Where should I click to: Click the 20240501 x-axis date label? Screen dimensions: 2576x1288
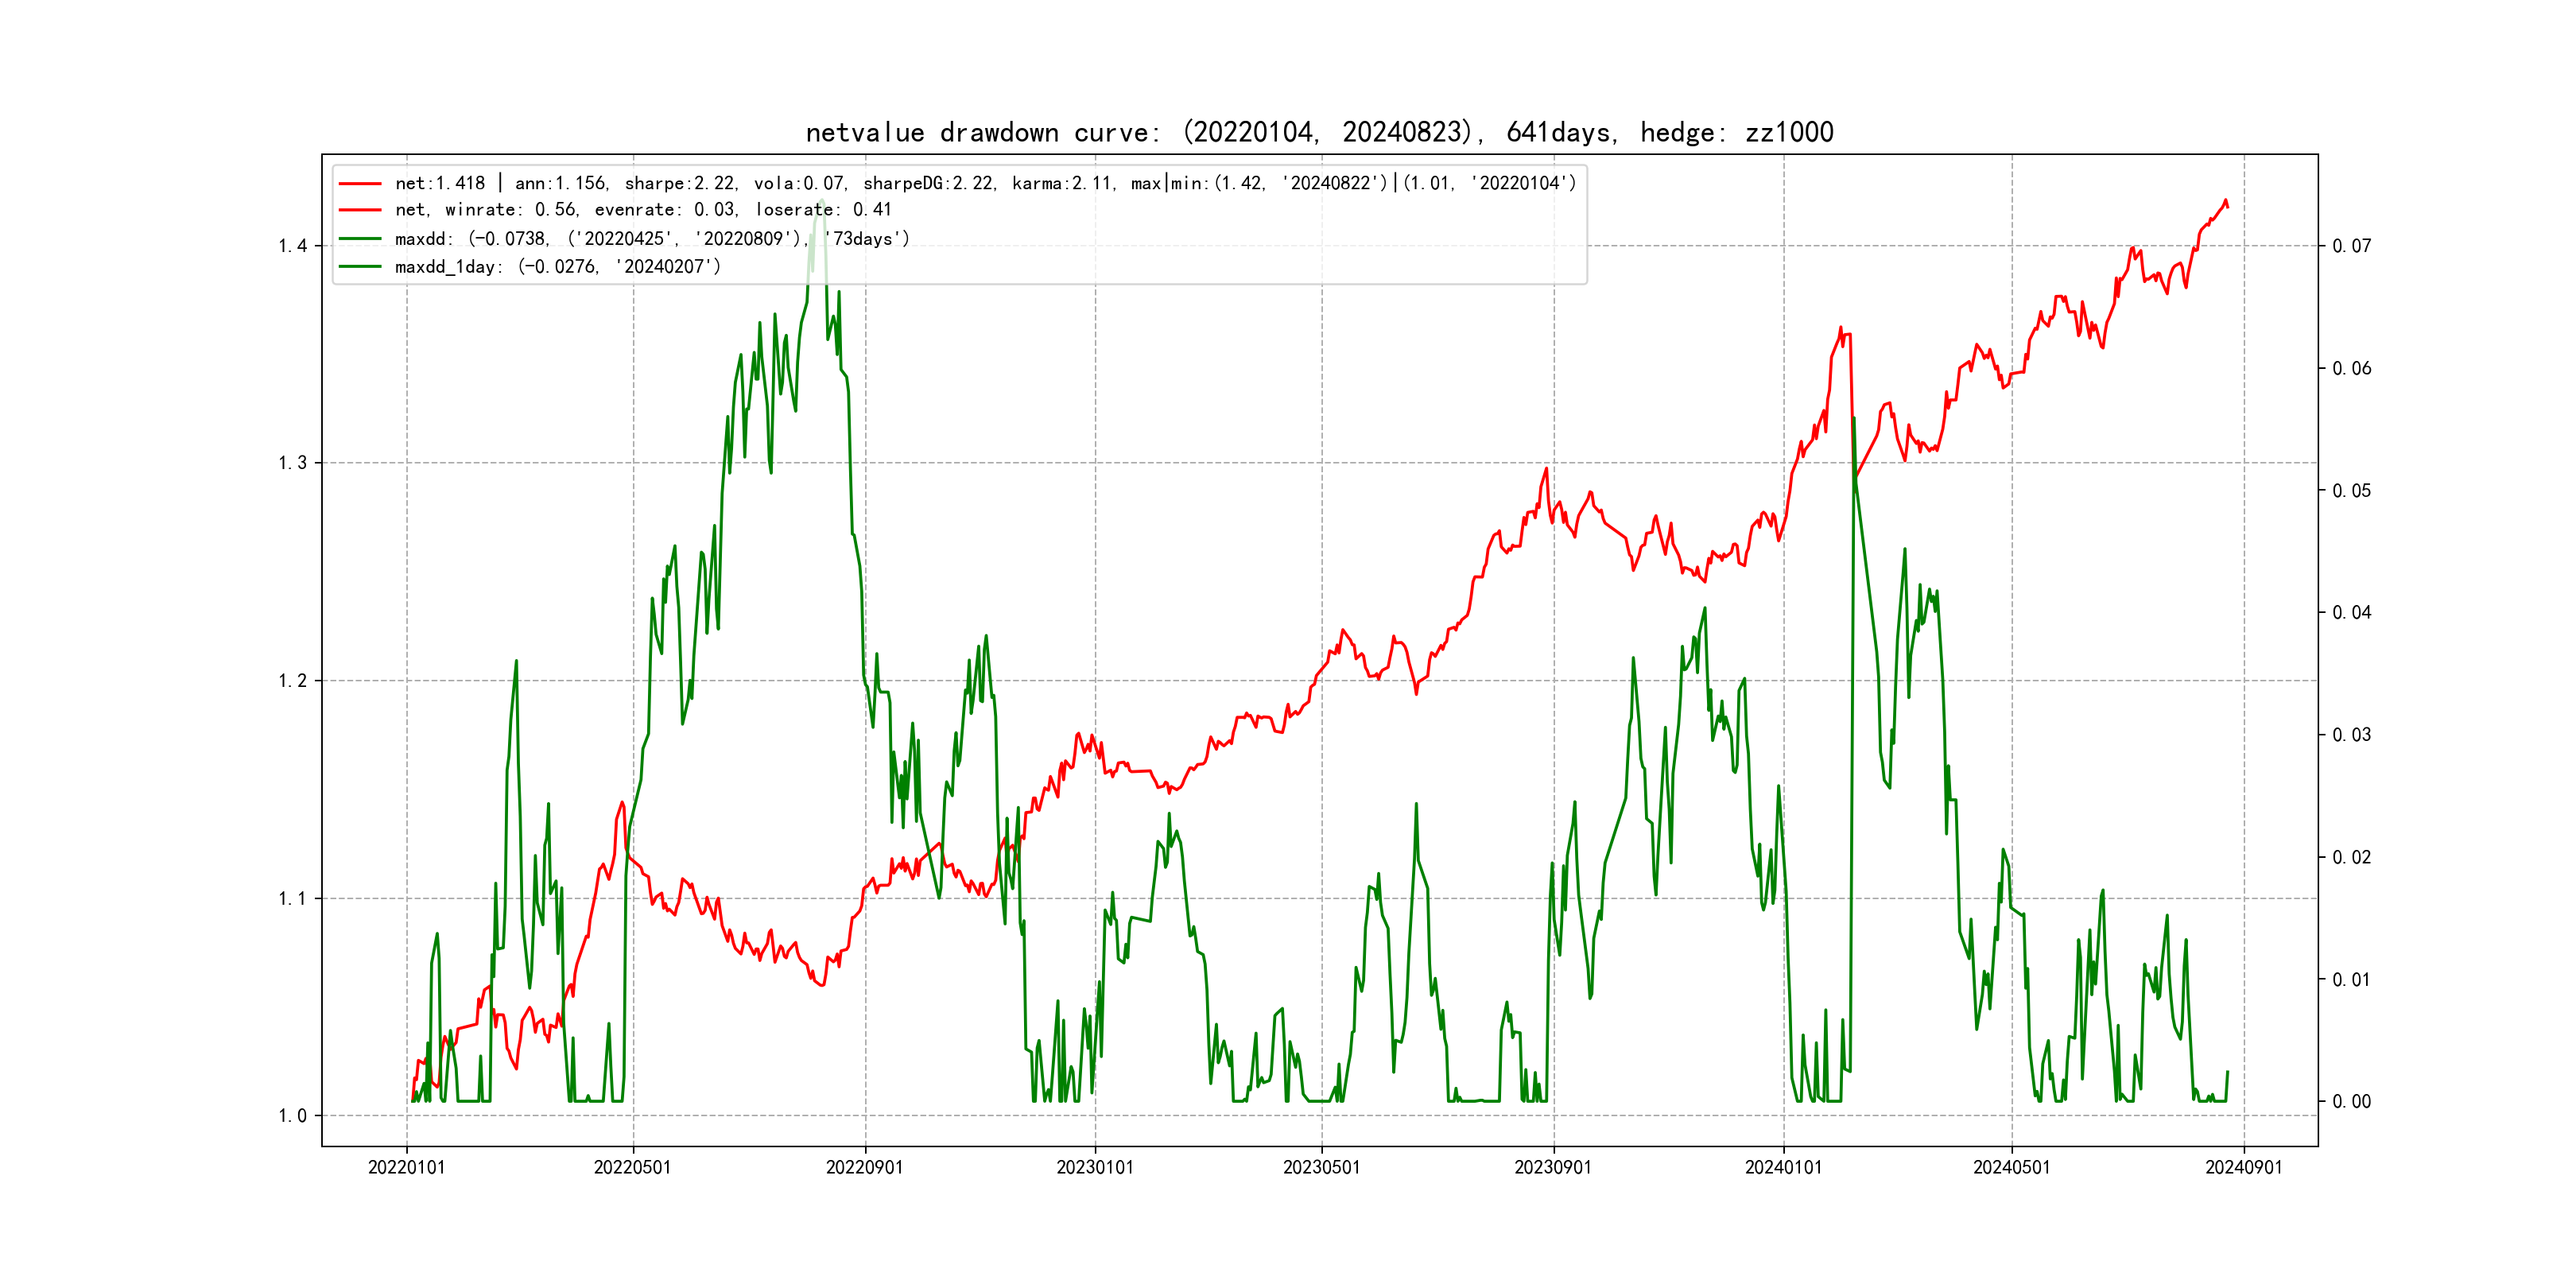[x=2011, y=1168]
